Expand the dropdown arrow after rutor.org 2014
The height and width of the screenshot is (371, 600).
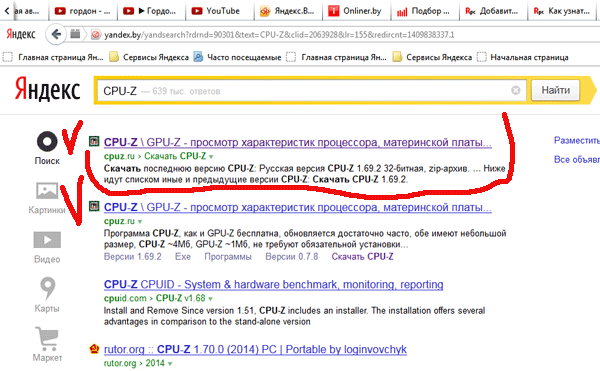(x=170, y=364)
